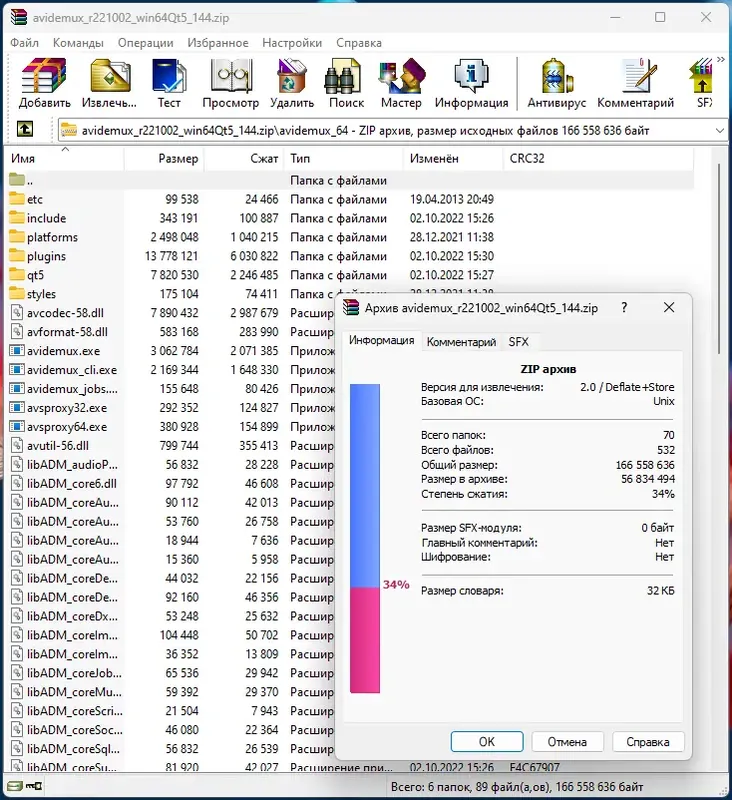Click the dialog's Справка button

pyautogui.click(x=648, y=741)
